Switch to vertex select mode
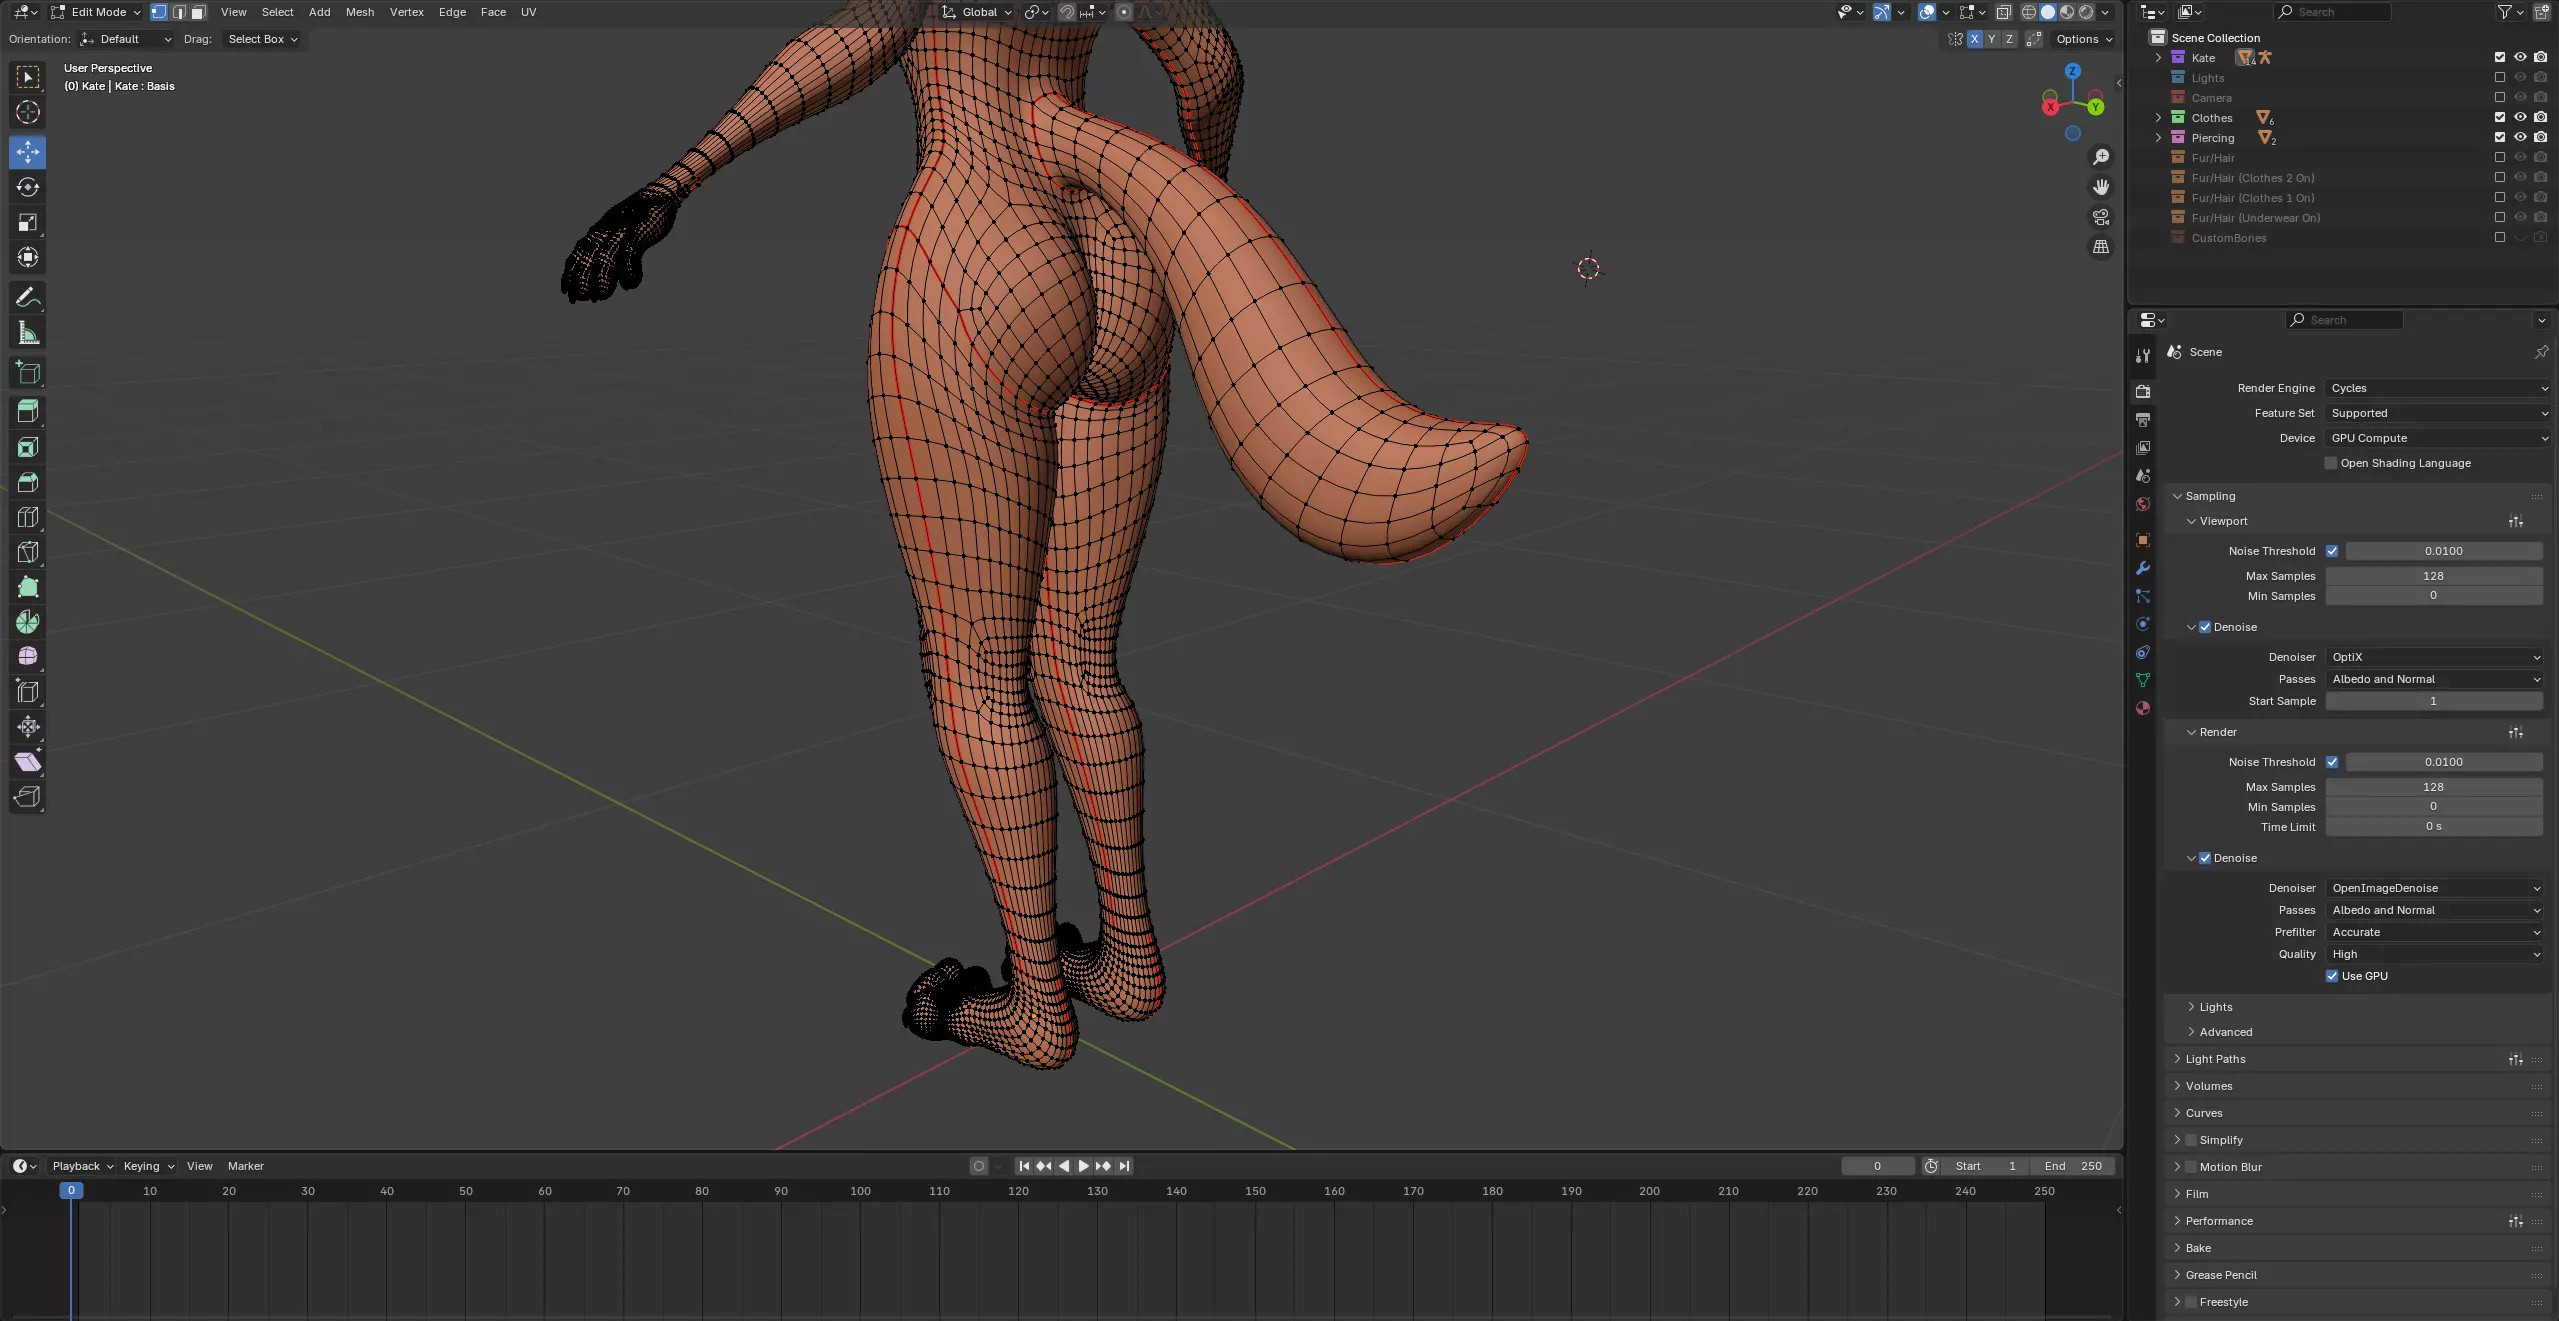 coord(158,12)
